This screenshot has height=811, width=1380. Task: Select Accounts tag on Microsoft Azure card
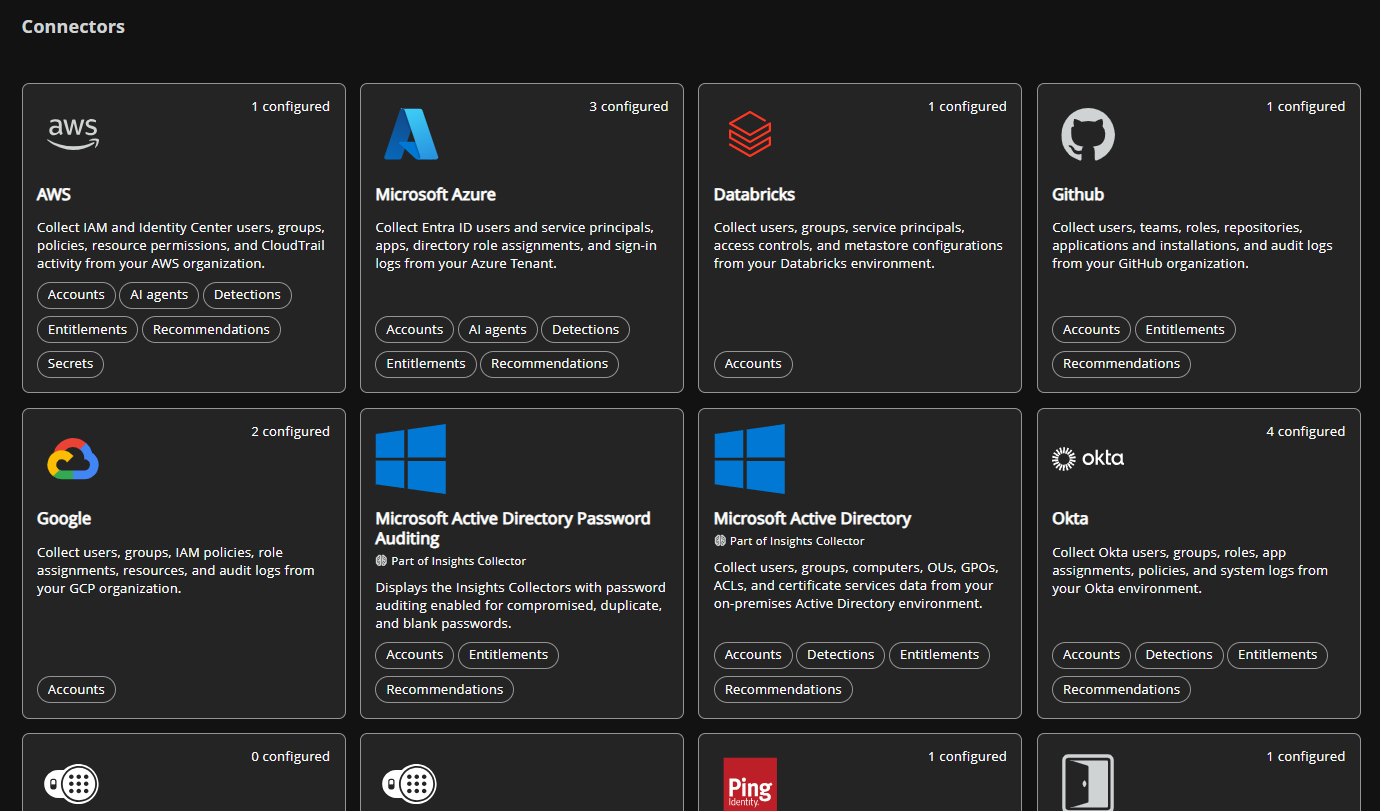414,329
